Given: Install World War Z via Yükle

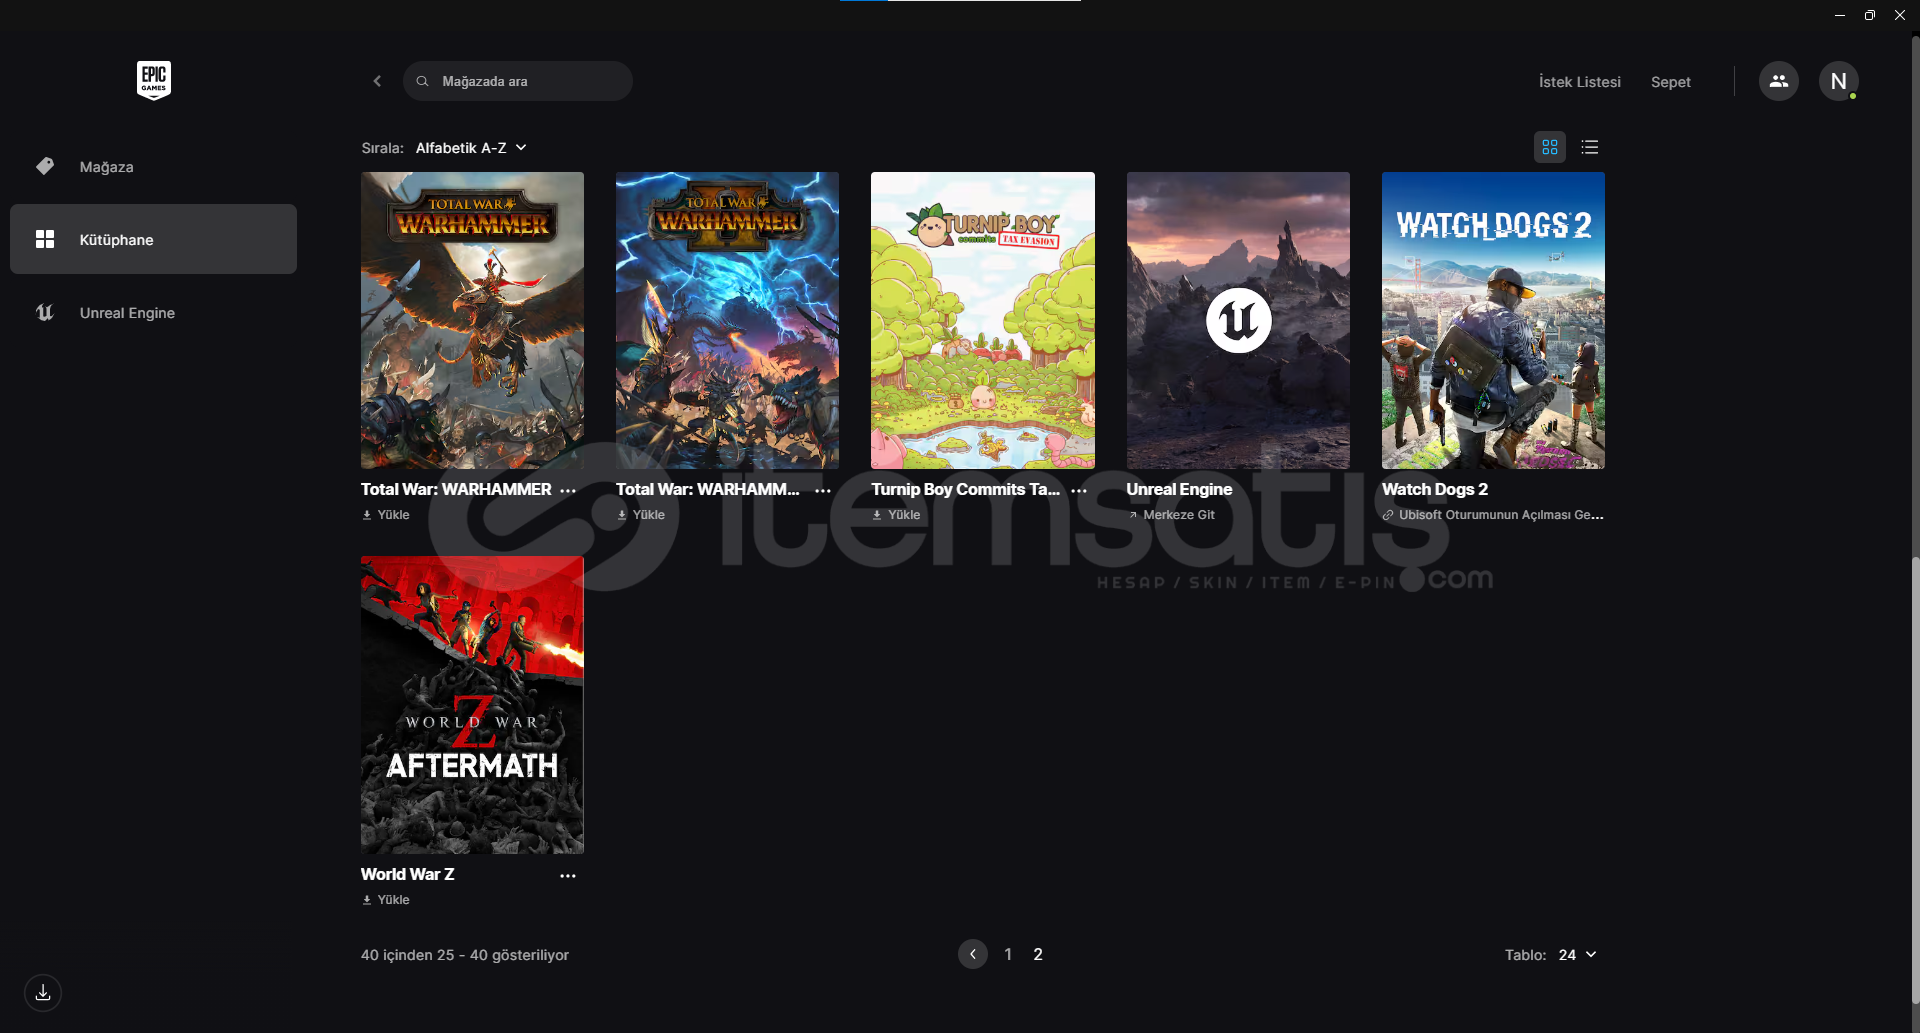Looking at the screenshot, I should point(386,900).
